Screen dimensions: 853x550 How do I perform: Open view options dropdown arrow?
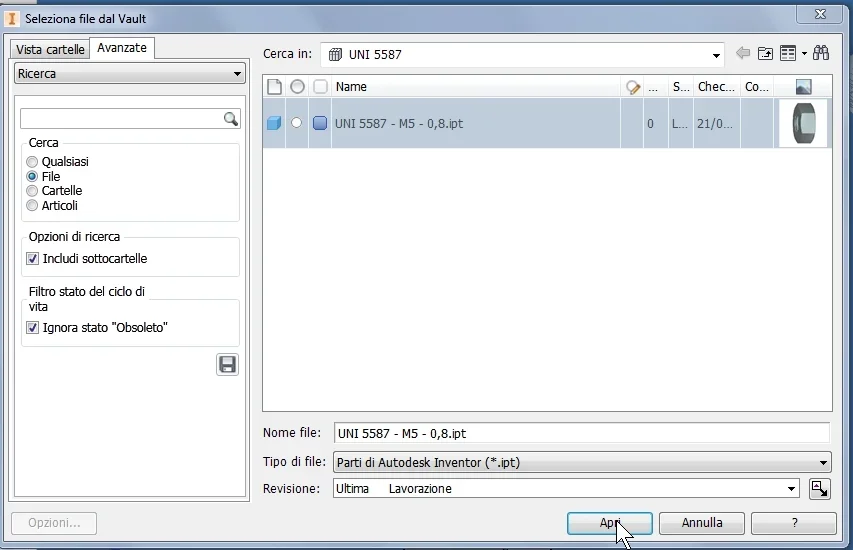click(x=804, y=53)
